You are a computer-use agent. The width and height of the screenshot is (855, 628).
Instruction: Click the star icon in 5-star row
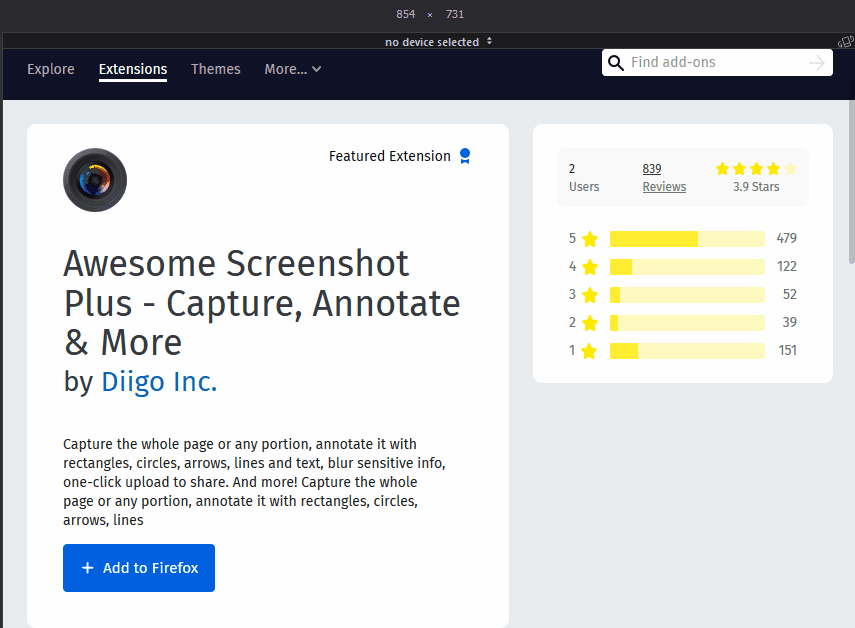point(589,239)
